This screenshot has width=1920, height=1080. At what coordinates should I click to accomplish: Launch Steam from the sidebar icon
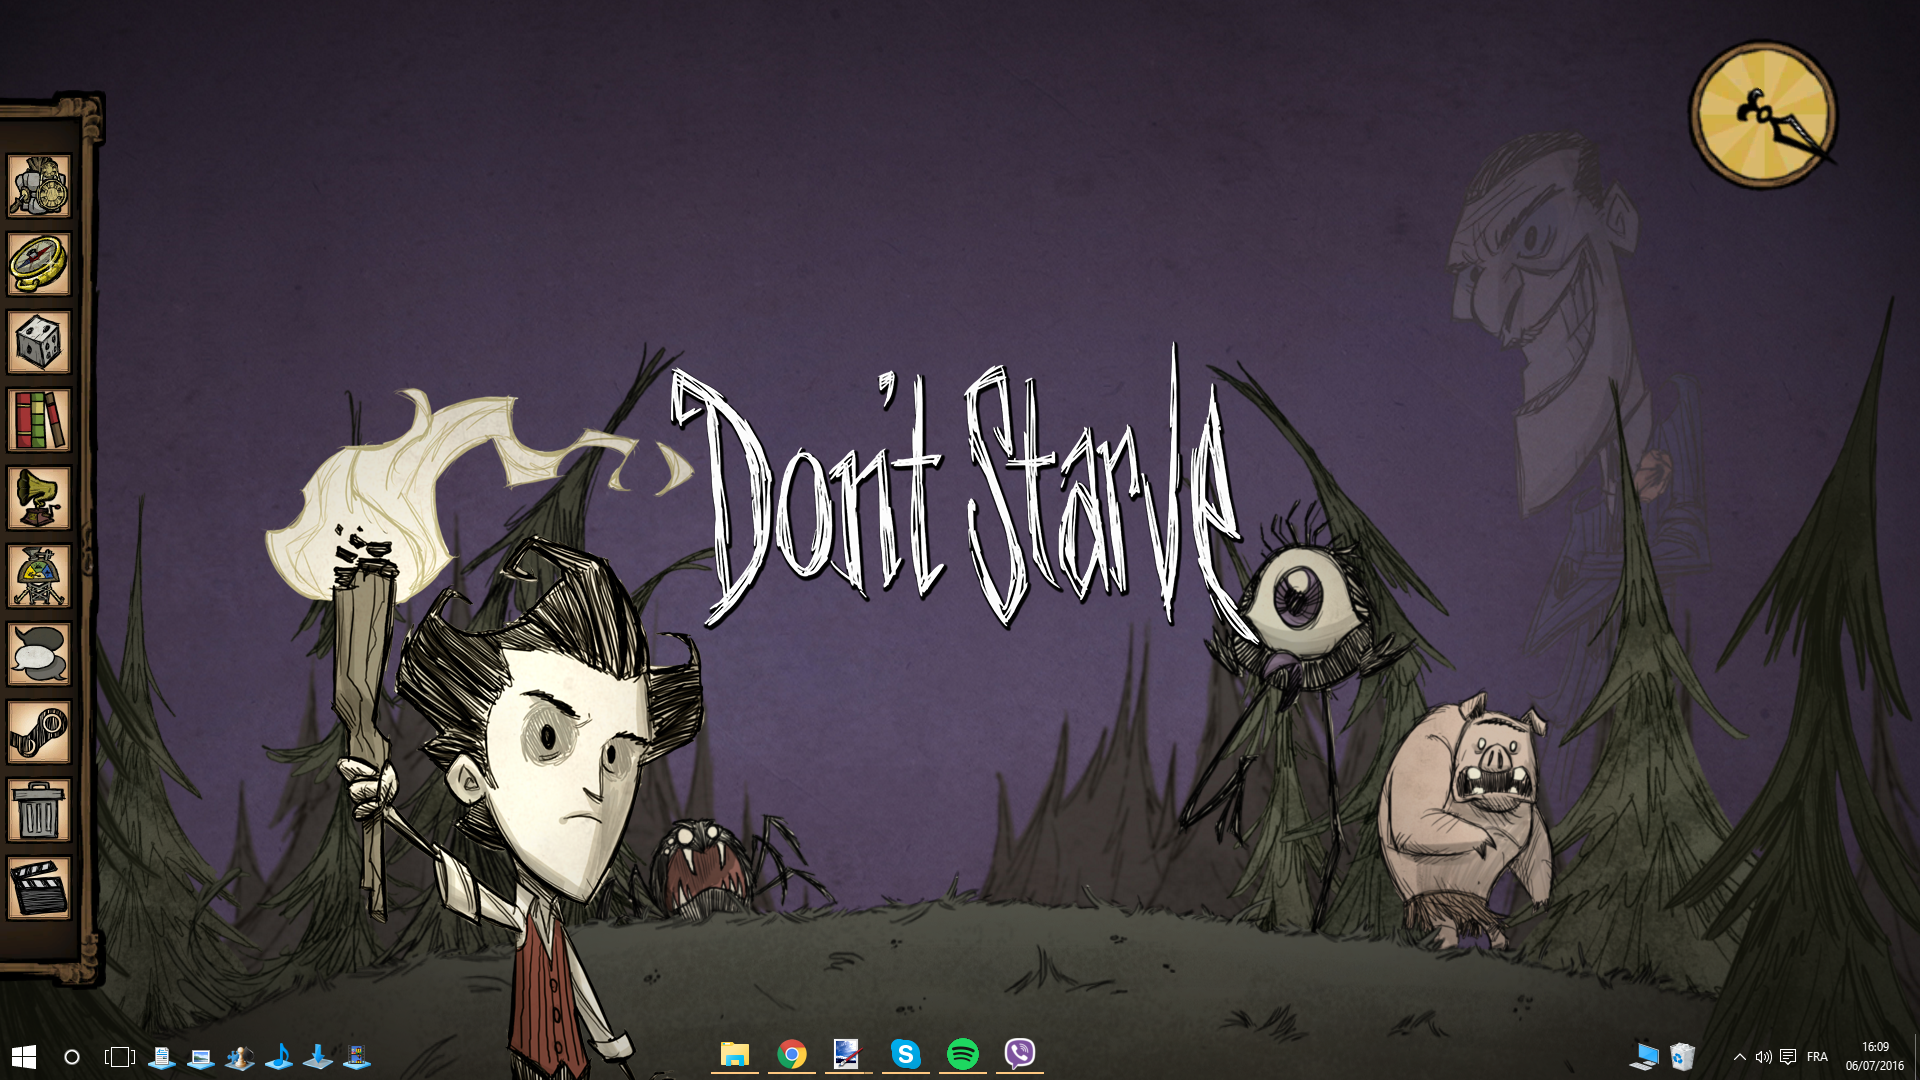[39, 732]
